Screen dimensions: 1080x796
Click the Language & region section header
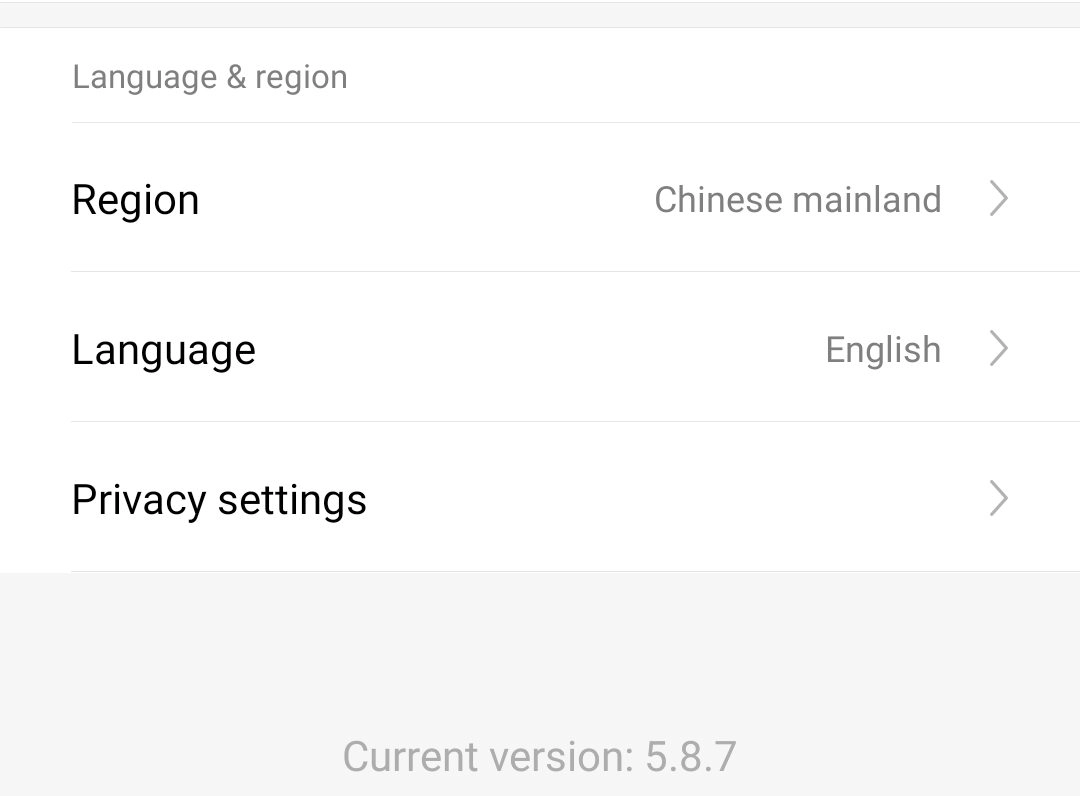209,77
